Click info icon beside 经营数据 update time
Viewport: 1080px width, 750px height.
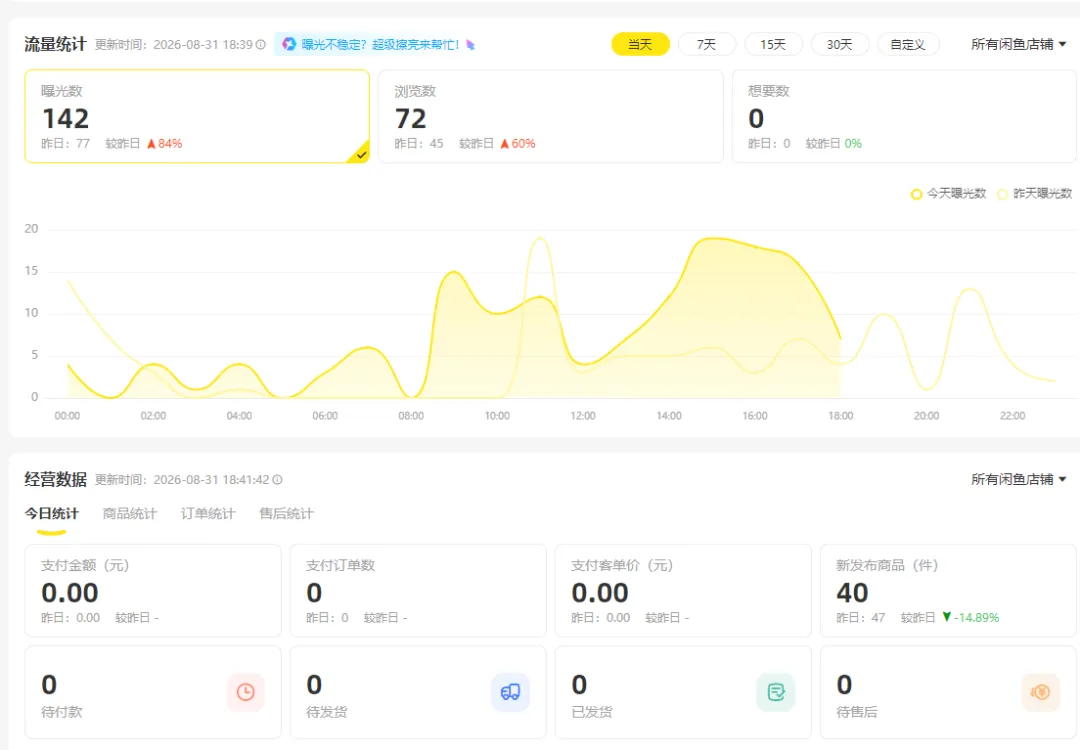click(278, 480)
